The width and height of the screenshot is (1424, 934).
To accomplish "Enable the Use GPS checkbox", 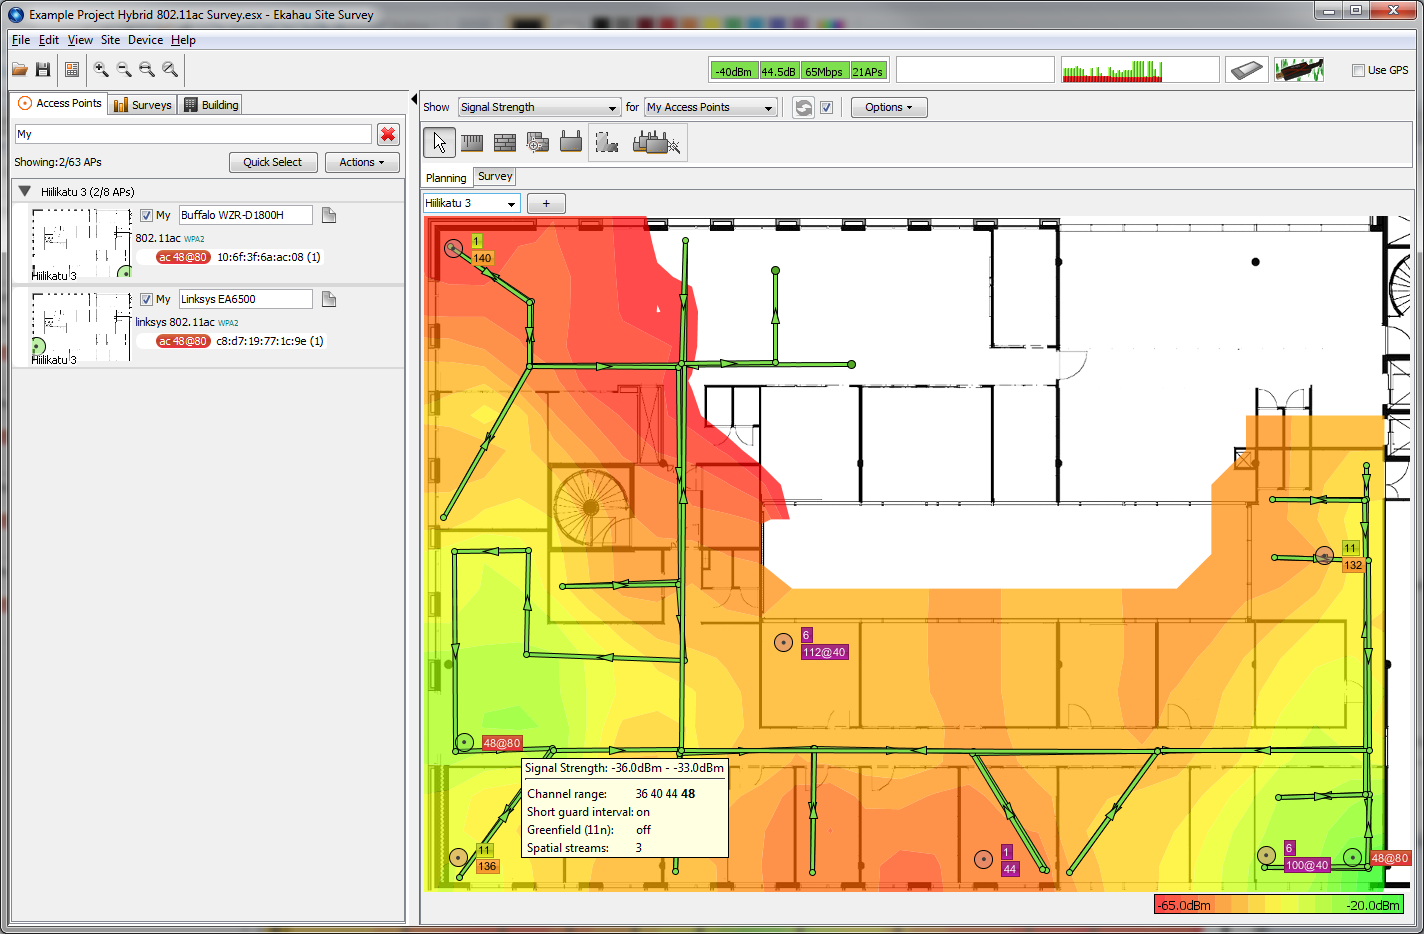I will 1358,70.
